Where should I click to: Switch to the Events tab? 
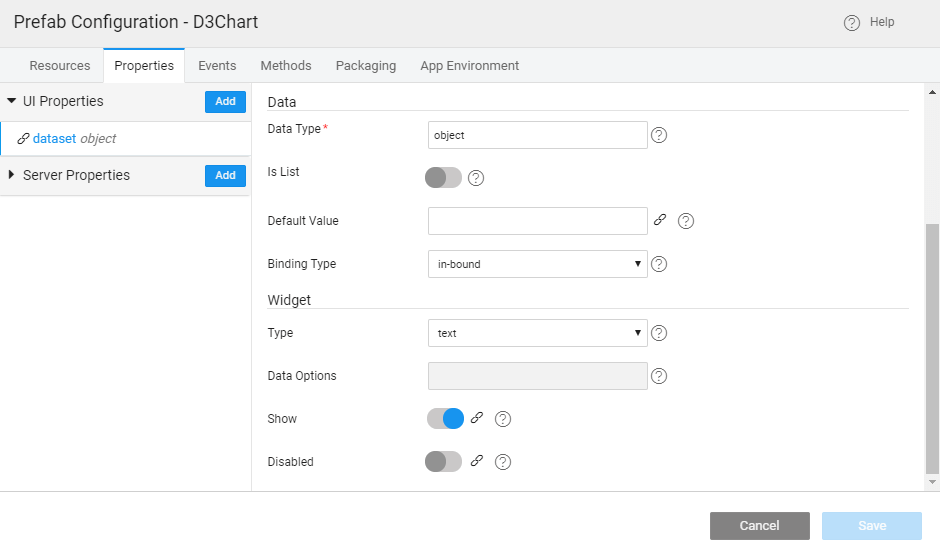click(x=217, y=66)
